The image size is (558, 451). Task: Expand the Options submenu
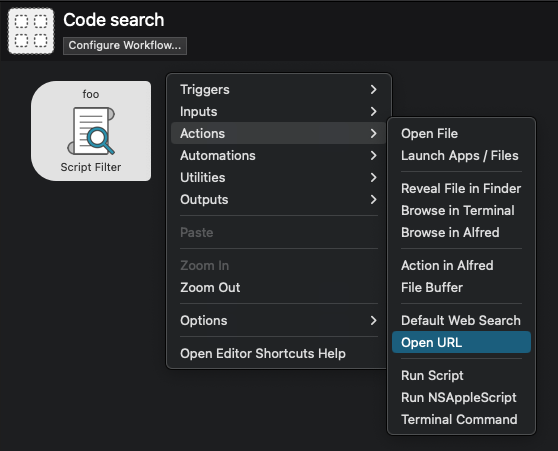click(278, 320)
